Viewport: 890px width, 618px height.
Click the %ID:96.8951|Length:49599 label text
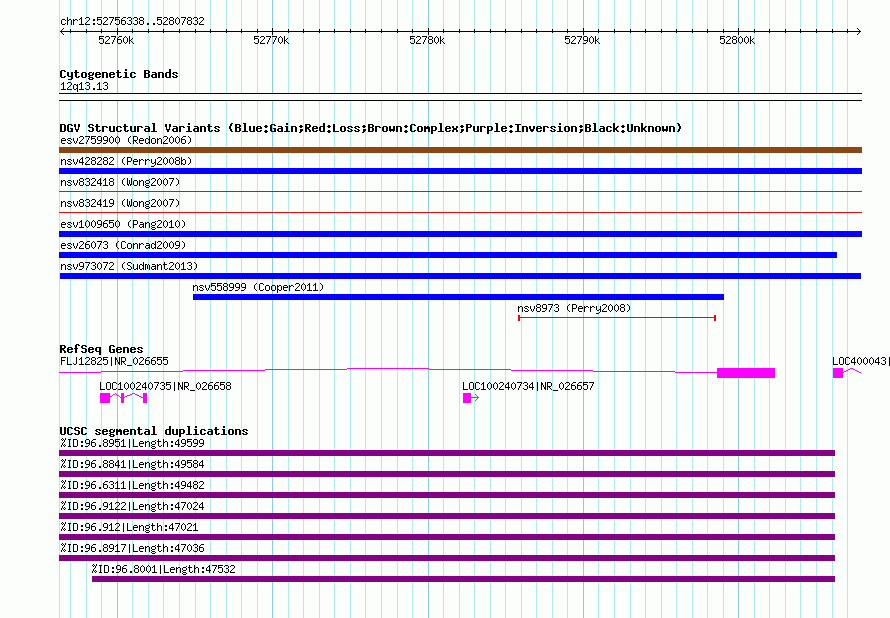click(x=132, y=443)
